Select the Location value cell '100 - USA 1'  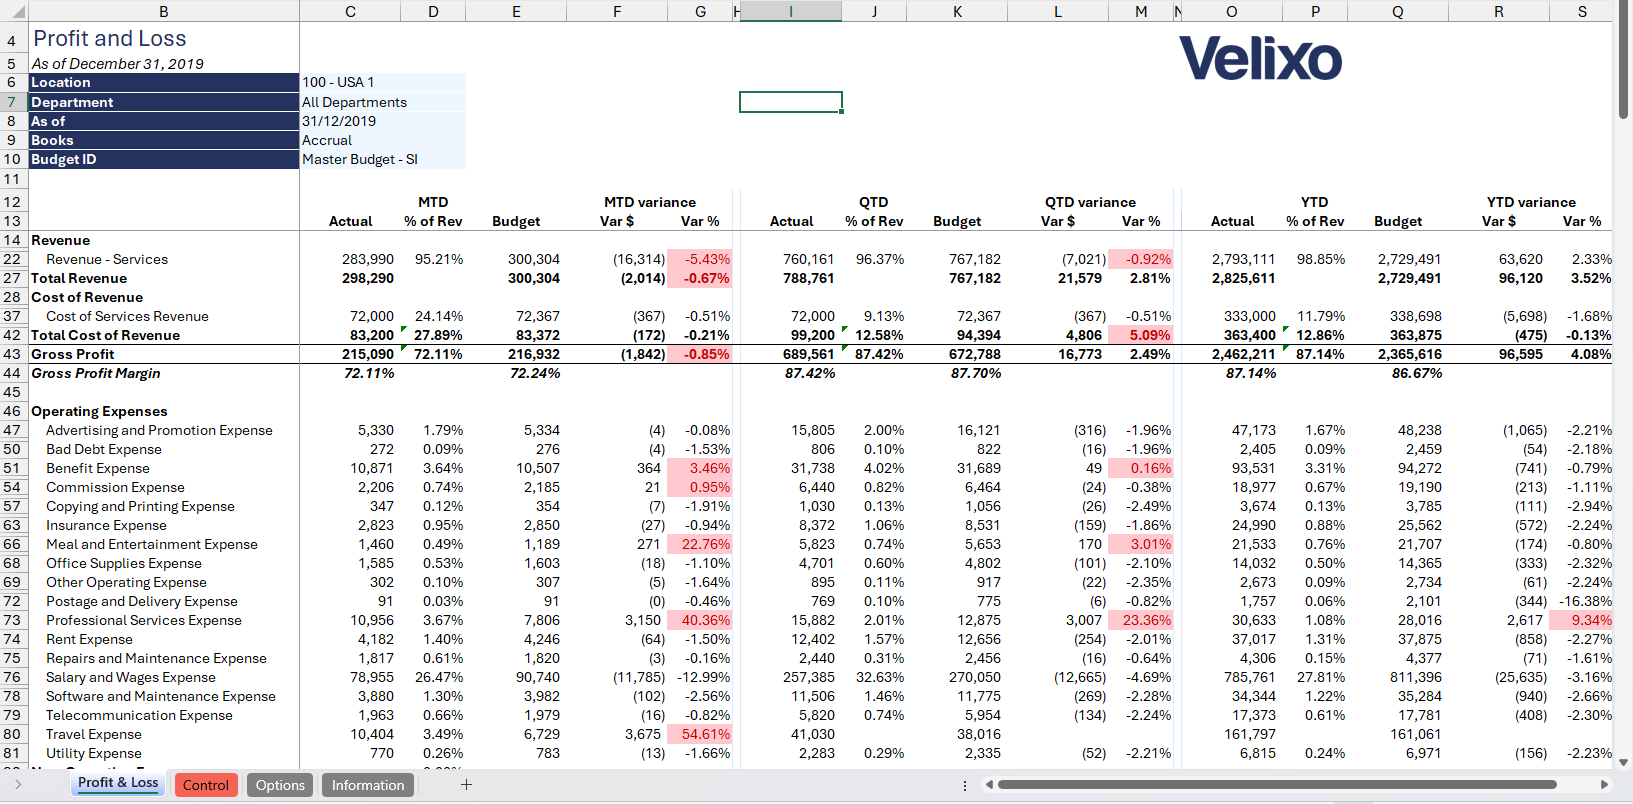382,82
